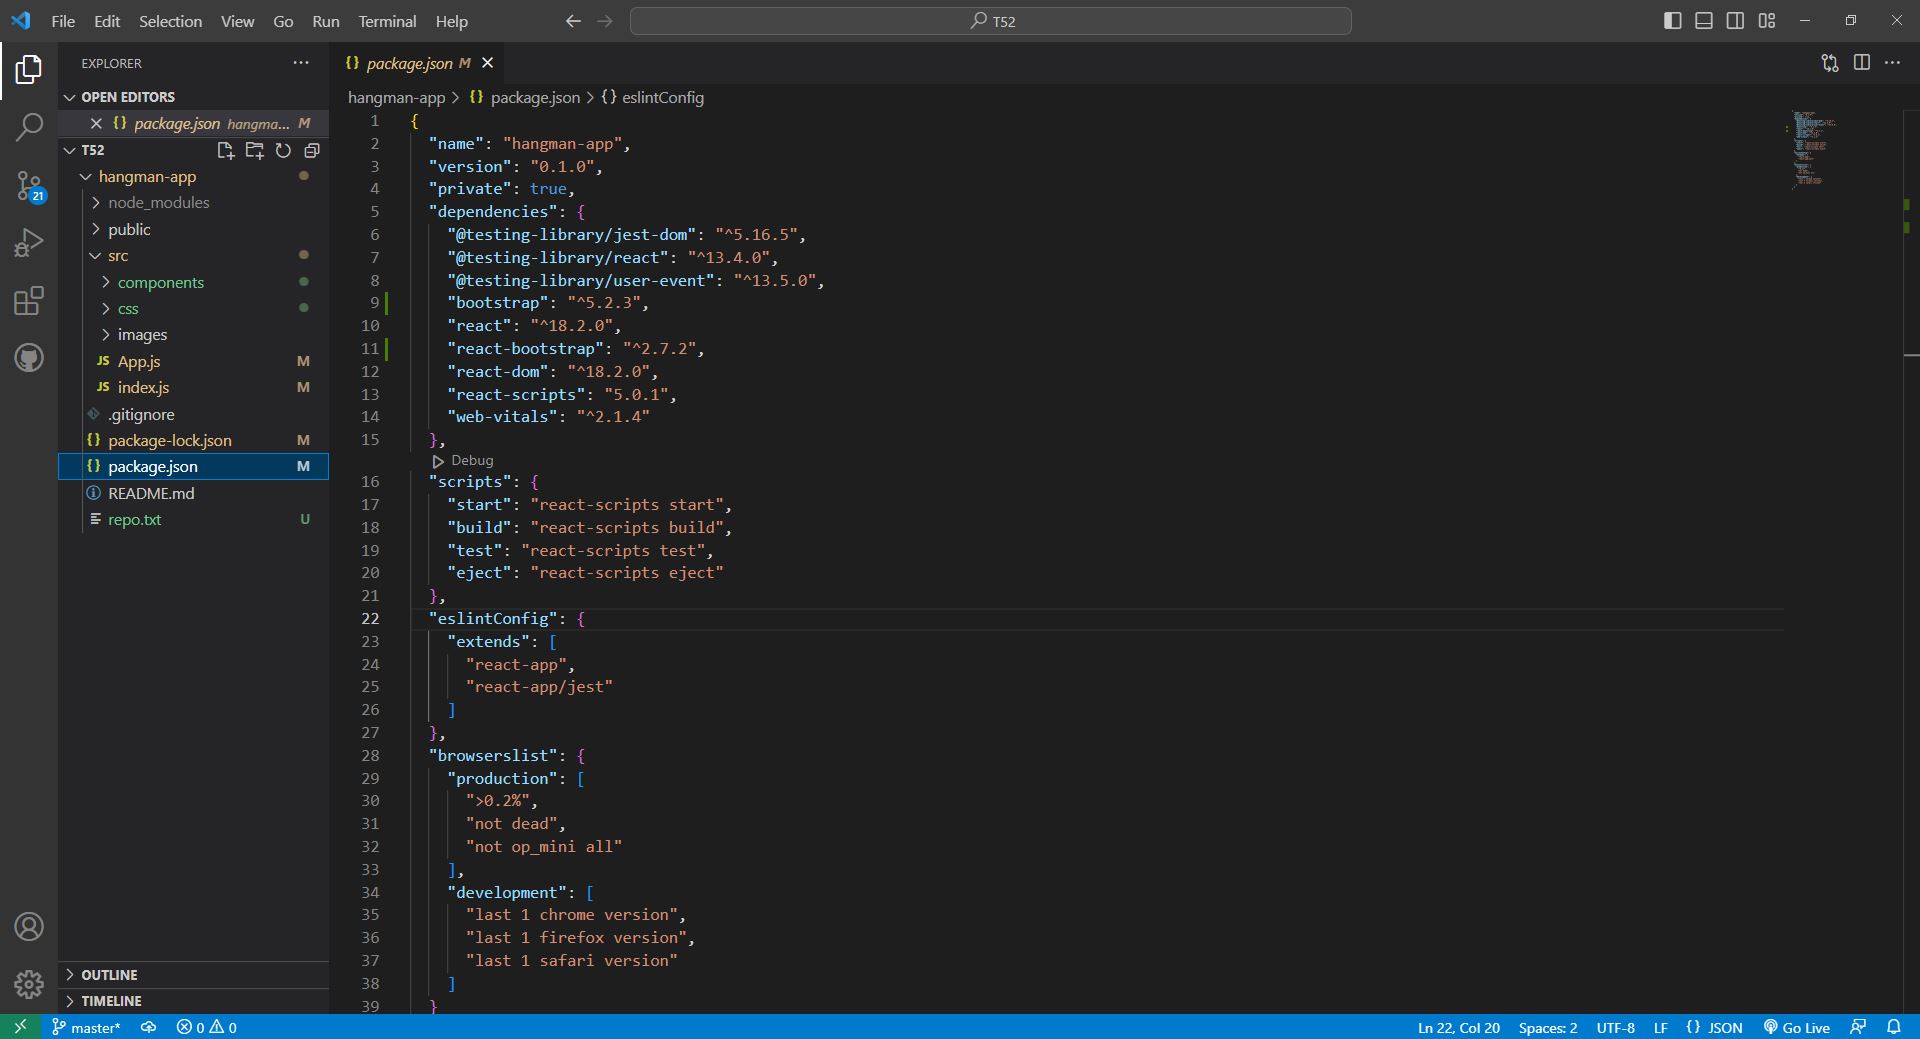Split the editor to the right
The height and width of the screenshot is (1039, 1920).
(x=1862, y=63)
